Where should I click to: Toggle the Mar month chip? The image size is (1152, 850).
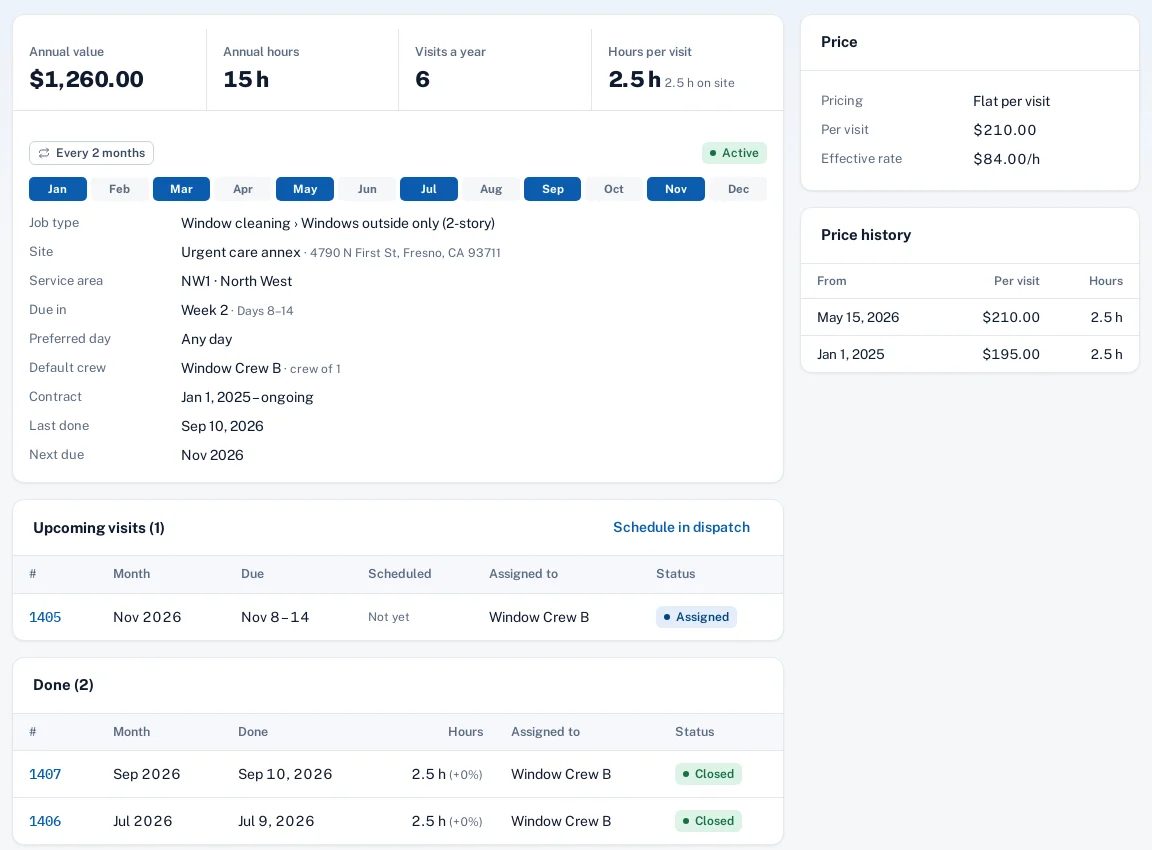coord(181,189)
